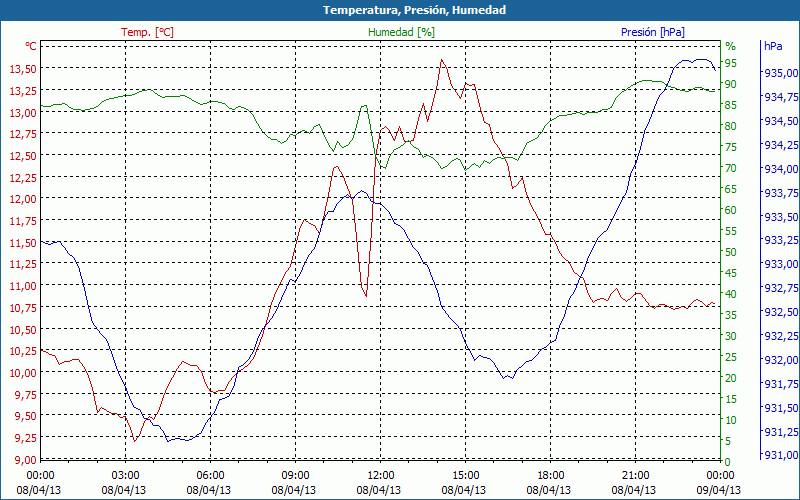Click the '03:00' time axis label
Image resolution: width=800 pixels, height=500 pixels.
(x=126, y=475)
